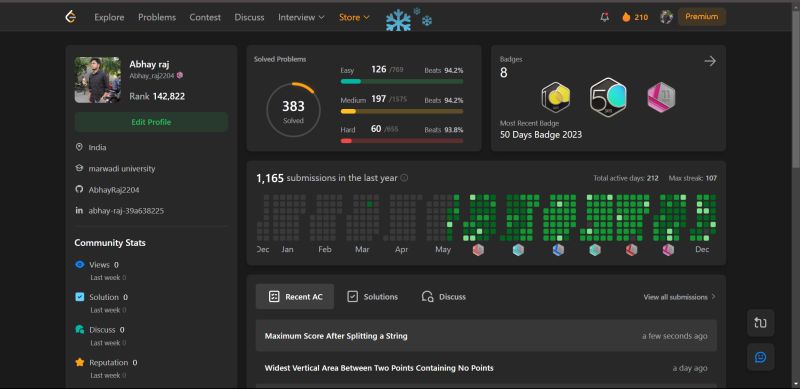Open the user avatar menu in navbar
Image resolution: width=800 pixels, height=389 pixels.
[666, 17]
